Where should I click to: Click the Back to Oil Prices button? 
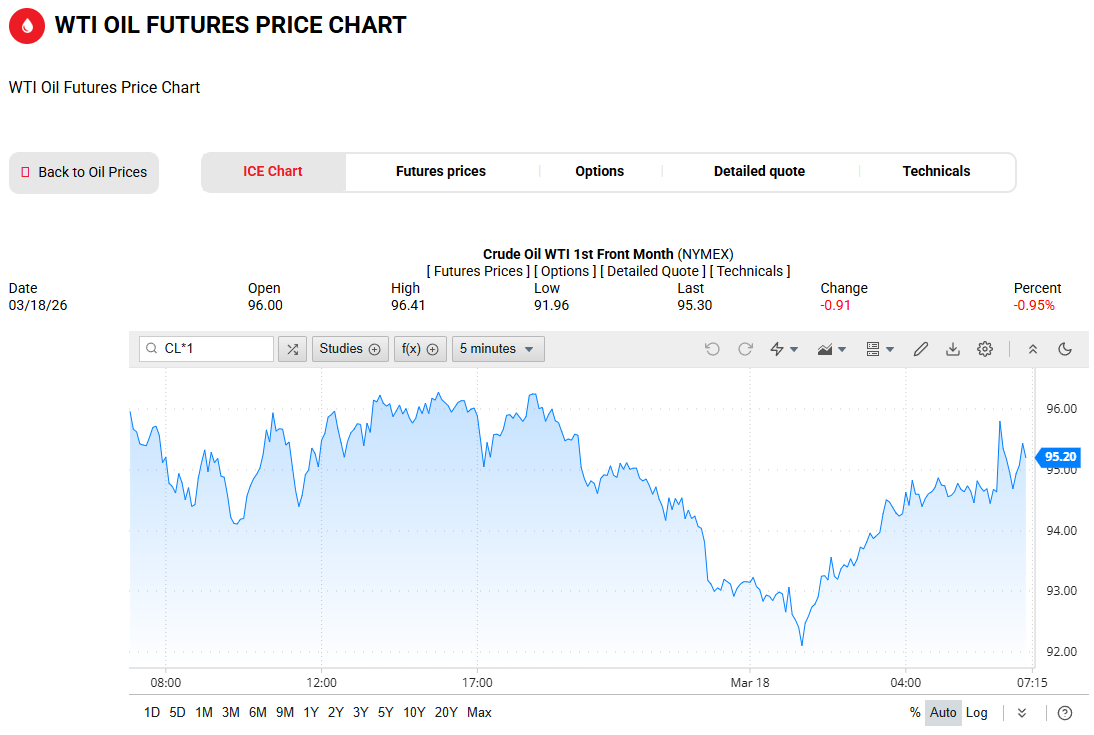click(84, 173)
